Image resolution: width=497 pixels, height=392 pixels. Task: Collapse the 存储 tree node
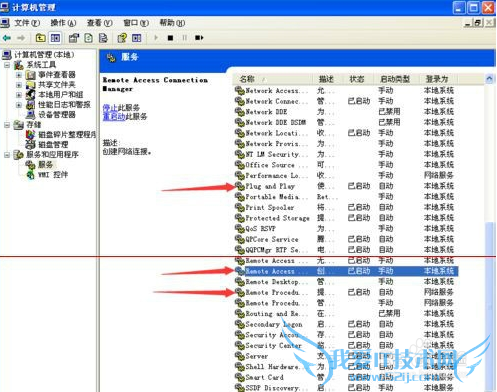[x=7, y=125]
